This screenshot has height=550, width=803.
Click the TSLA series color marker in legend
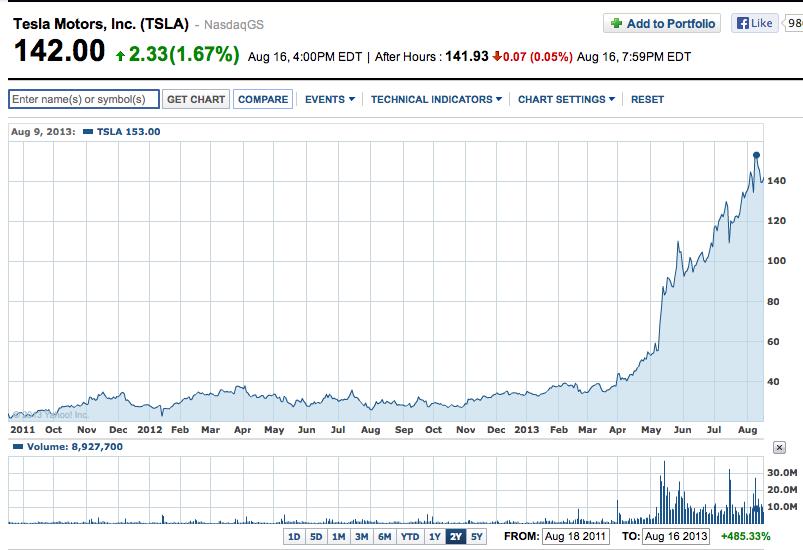[x=88, y=132]
